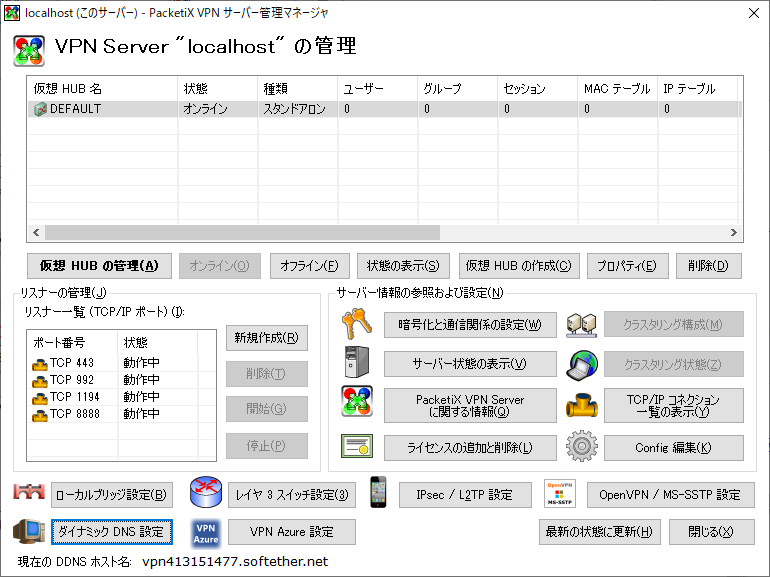Select the TCP 8888 row's 動作中 status

click(141, 414)
